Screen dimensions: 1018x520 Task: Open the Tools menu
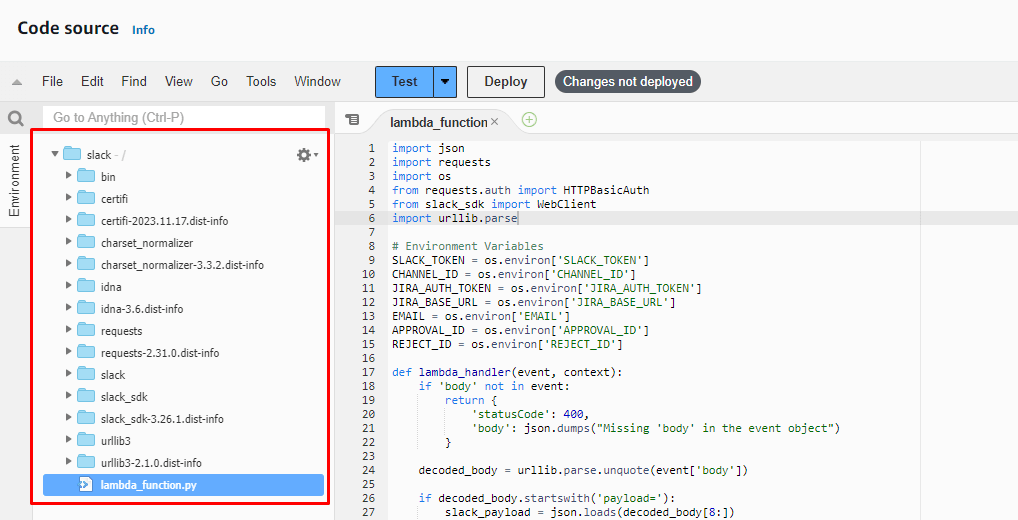pyautogui.click(x=261, y=82)
